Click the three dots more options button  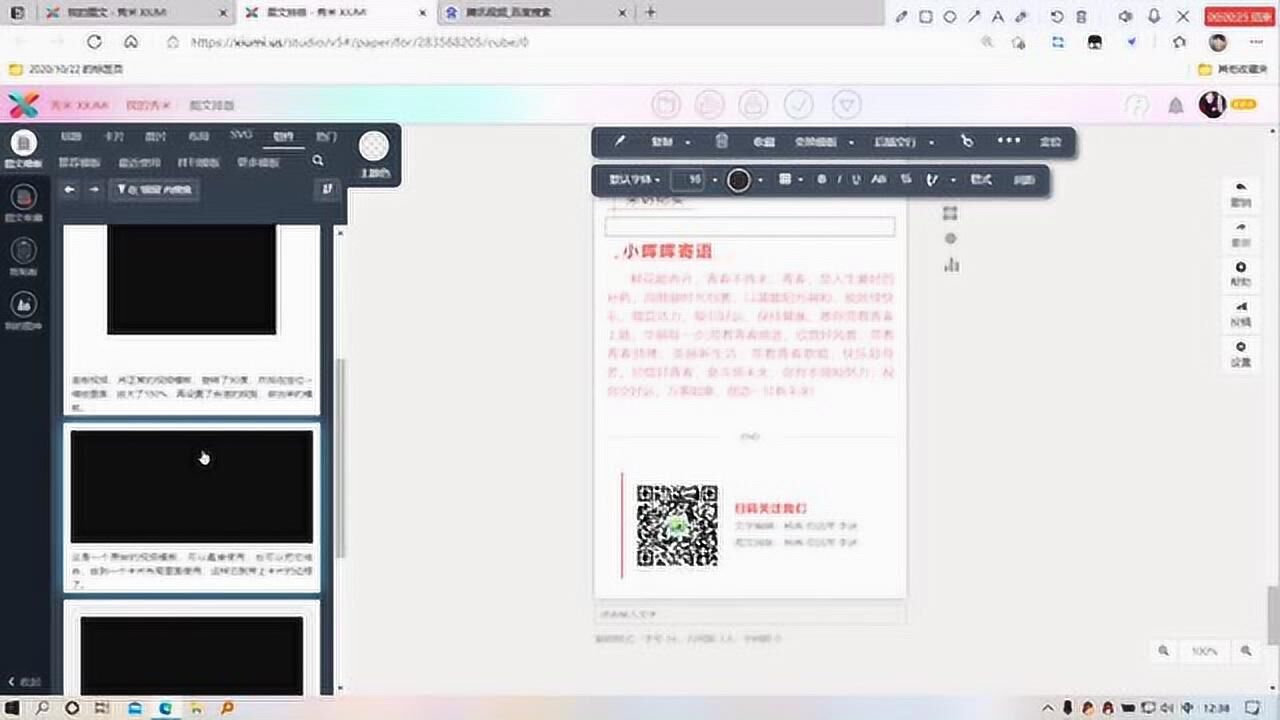click(x=1009, y=141)
